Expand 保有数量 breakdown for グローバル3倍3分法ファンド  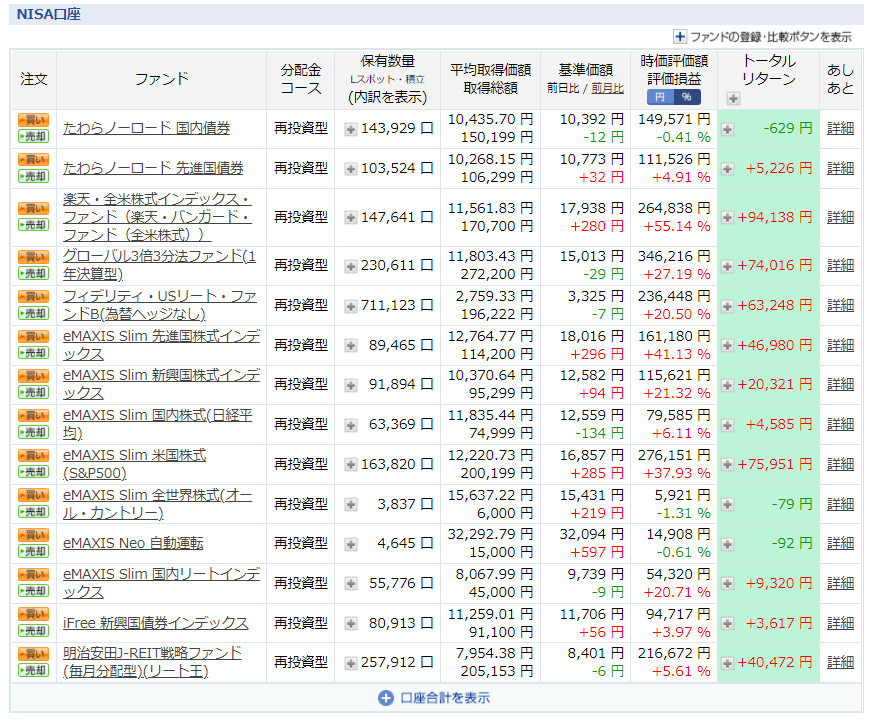tap(351, 266)
